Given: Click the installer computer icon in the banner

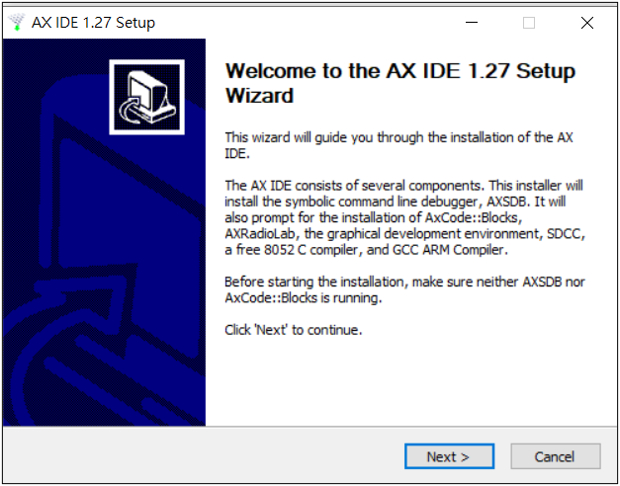Looking at the screenshot, I should click(x=147, y=97).
